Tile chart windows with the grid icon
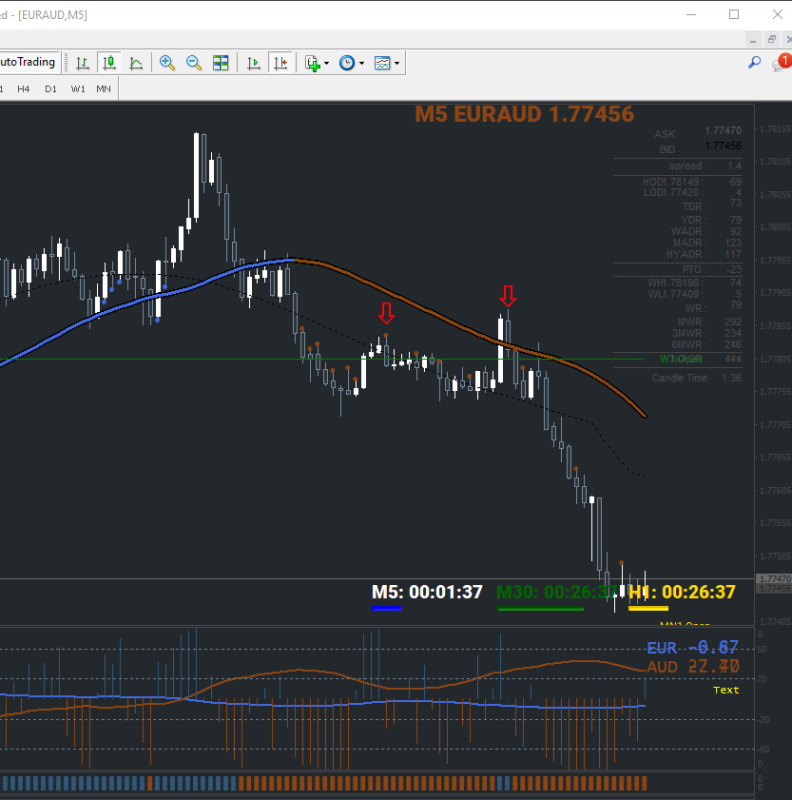This screenshot has width=792, height=800. pos(220,63)
